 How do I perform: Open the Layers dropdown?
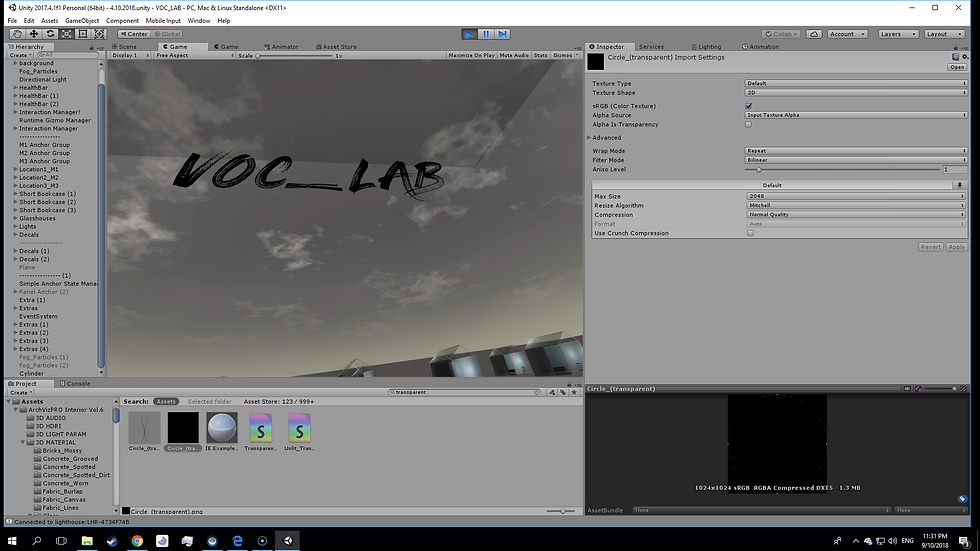pyautogui.click(x=898, y=34)
